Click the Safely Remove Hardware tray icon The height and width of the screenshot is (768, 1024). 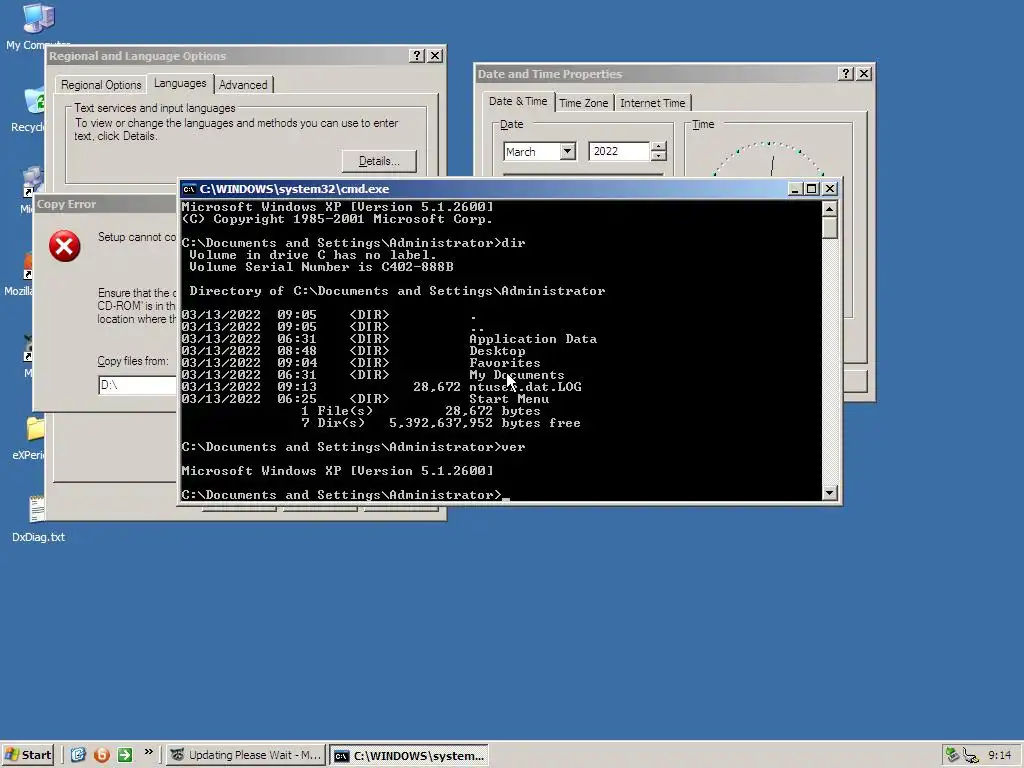(x=952, y=755)
